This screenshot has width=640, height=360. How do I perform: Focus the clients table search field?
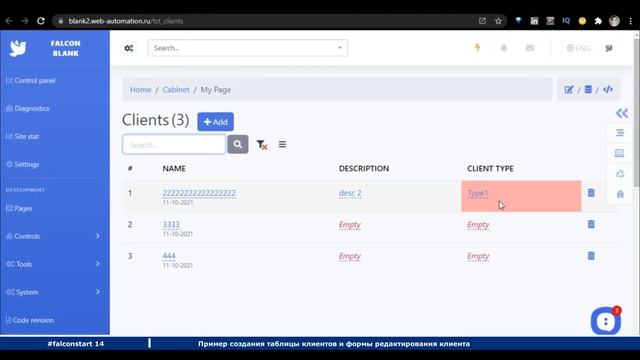click(174, 144)
